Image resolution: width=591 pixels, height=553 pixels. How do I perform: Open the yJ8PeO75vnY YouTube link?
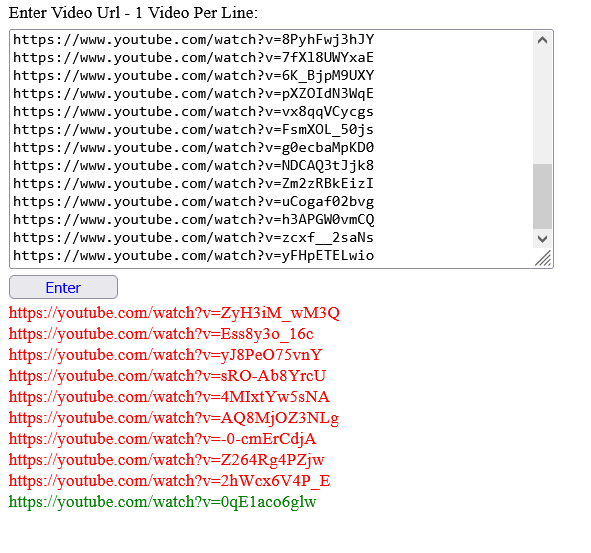click(x=165, y=355)
